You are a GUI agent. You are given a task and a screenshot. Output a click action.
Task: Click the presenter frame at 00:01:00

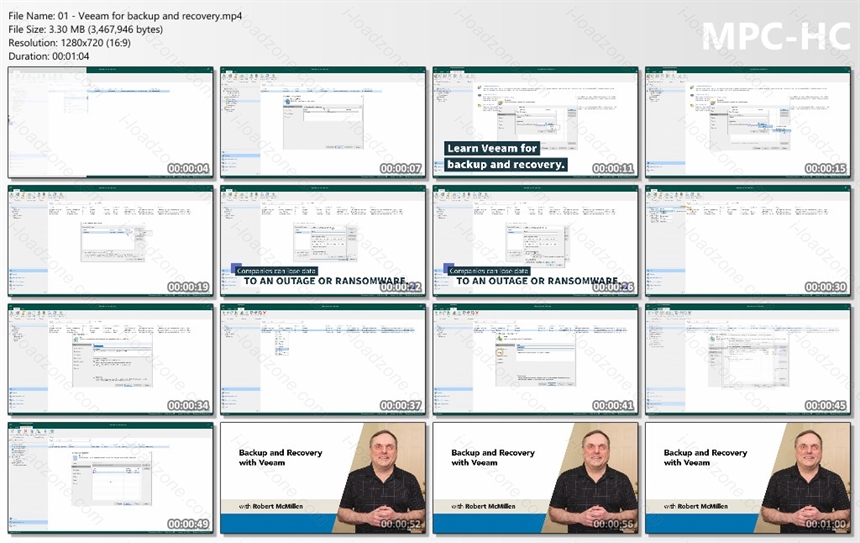[x=748, y=478]
